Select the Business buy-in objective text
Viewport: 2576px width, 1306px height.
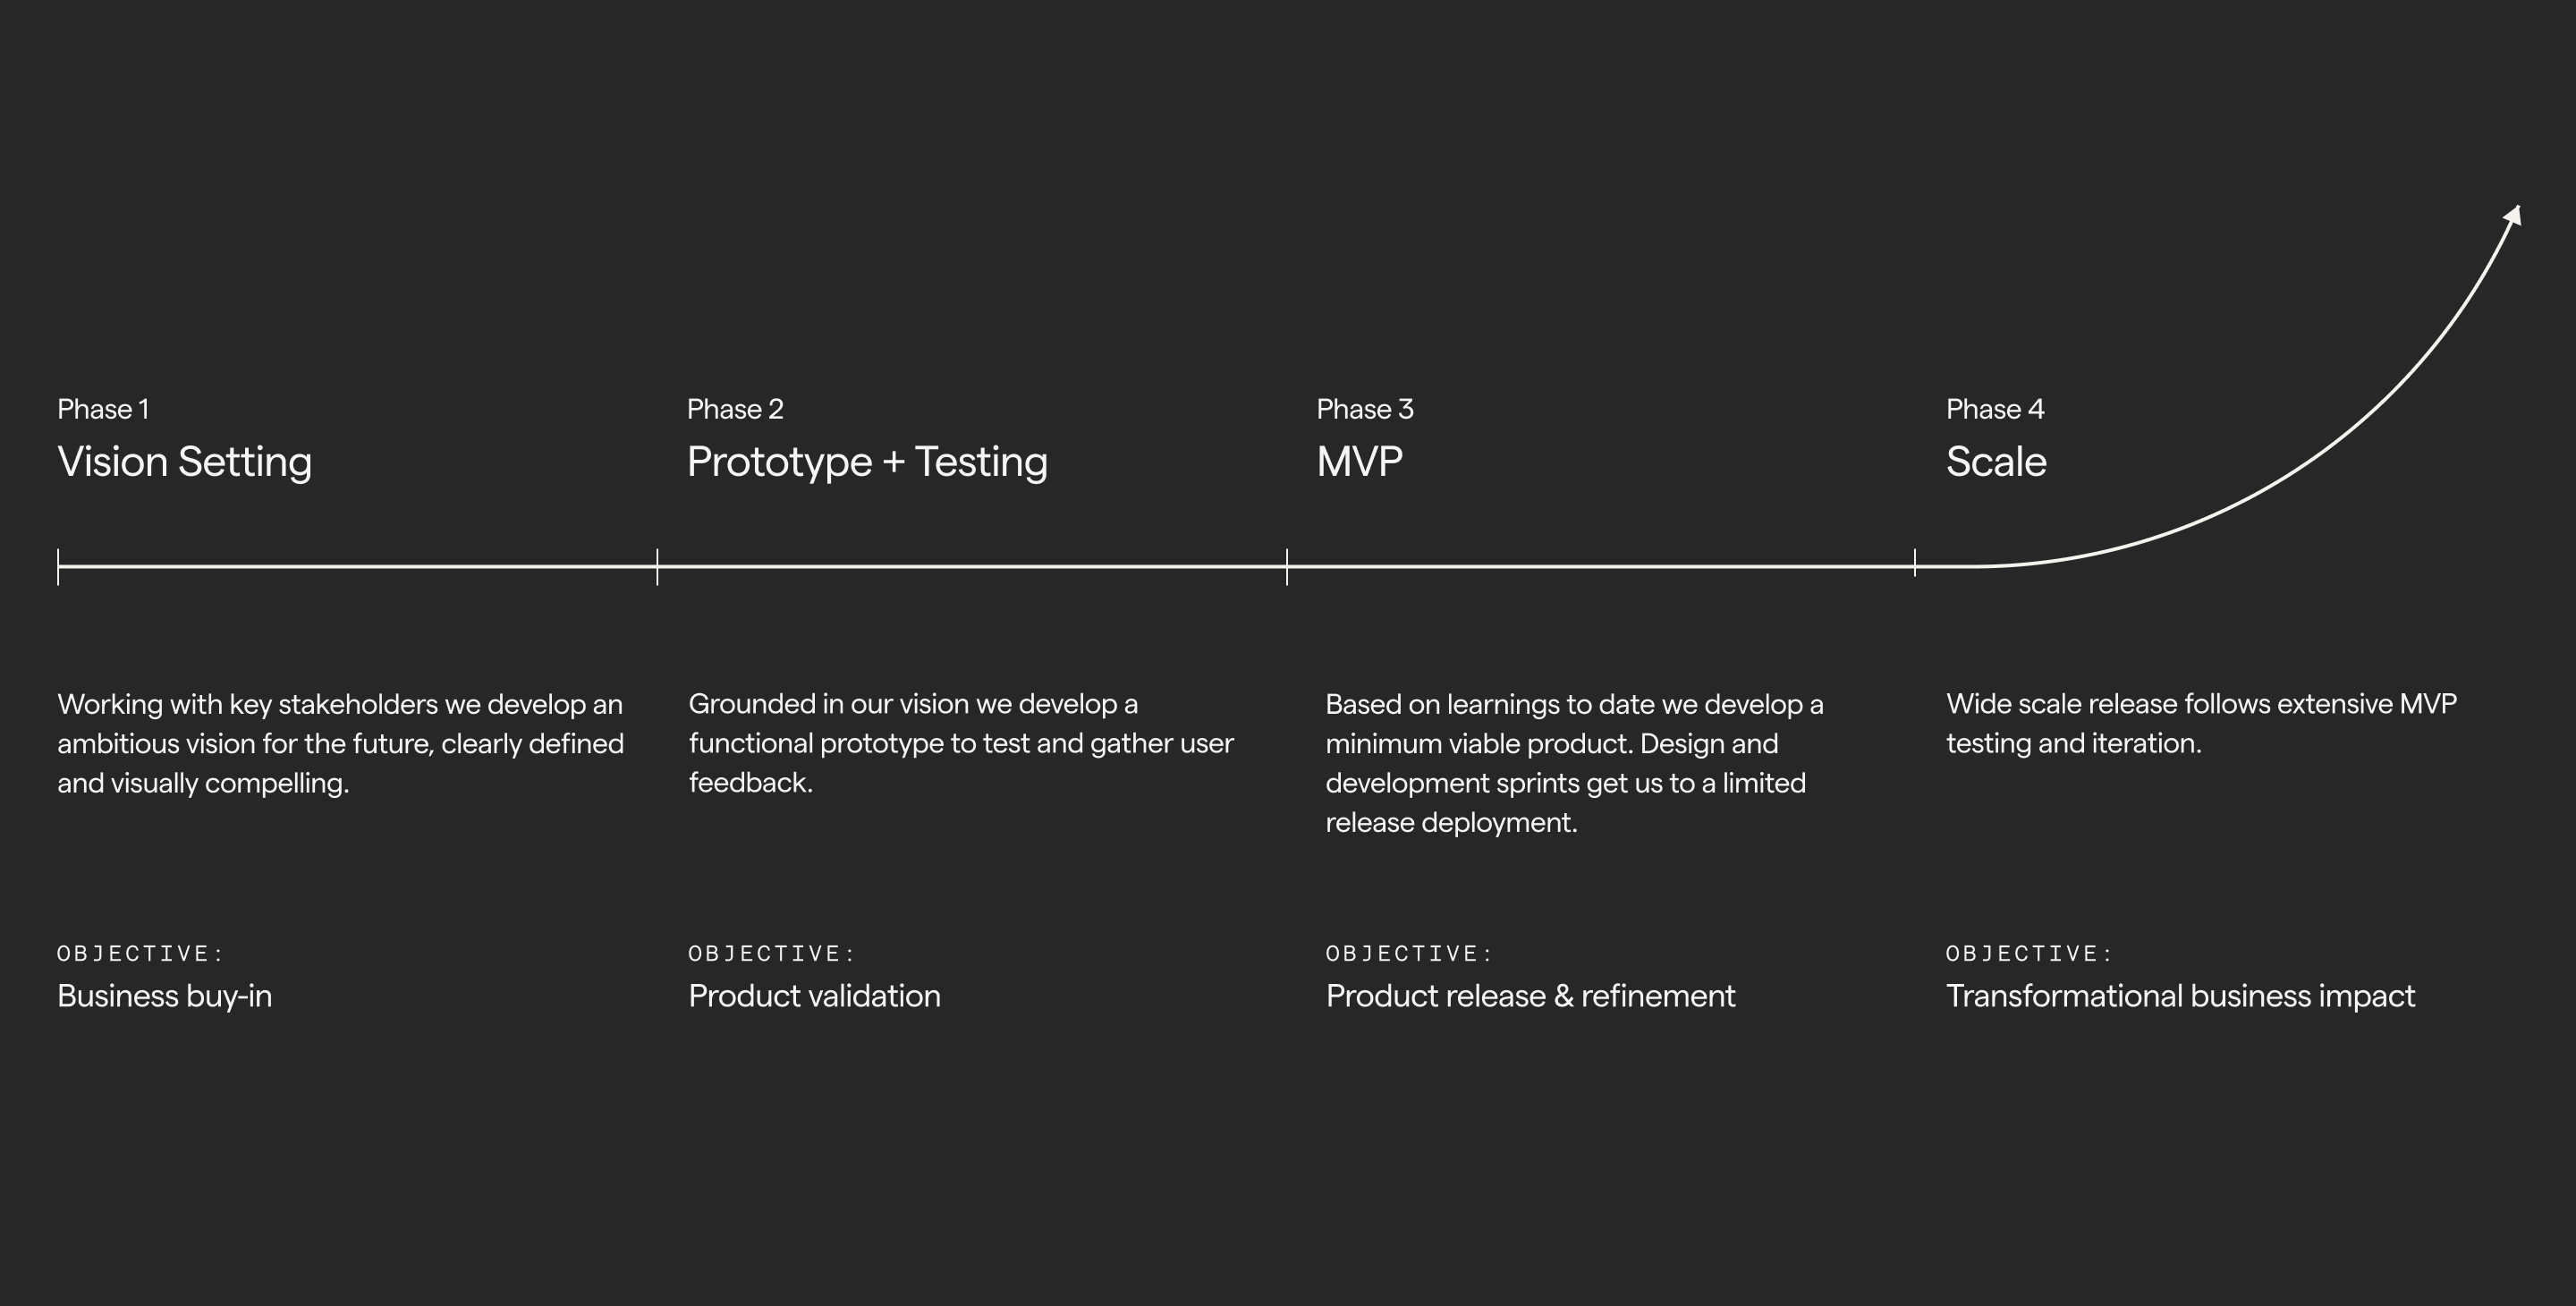[x=165, y=997]
